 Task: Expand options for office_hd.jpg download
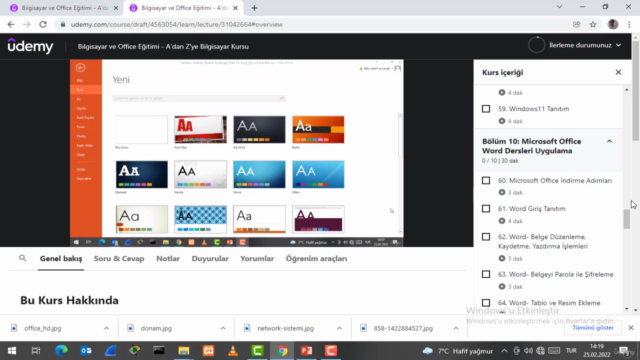(106, 328)
